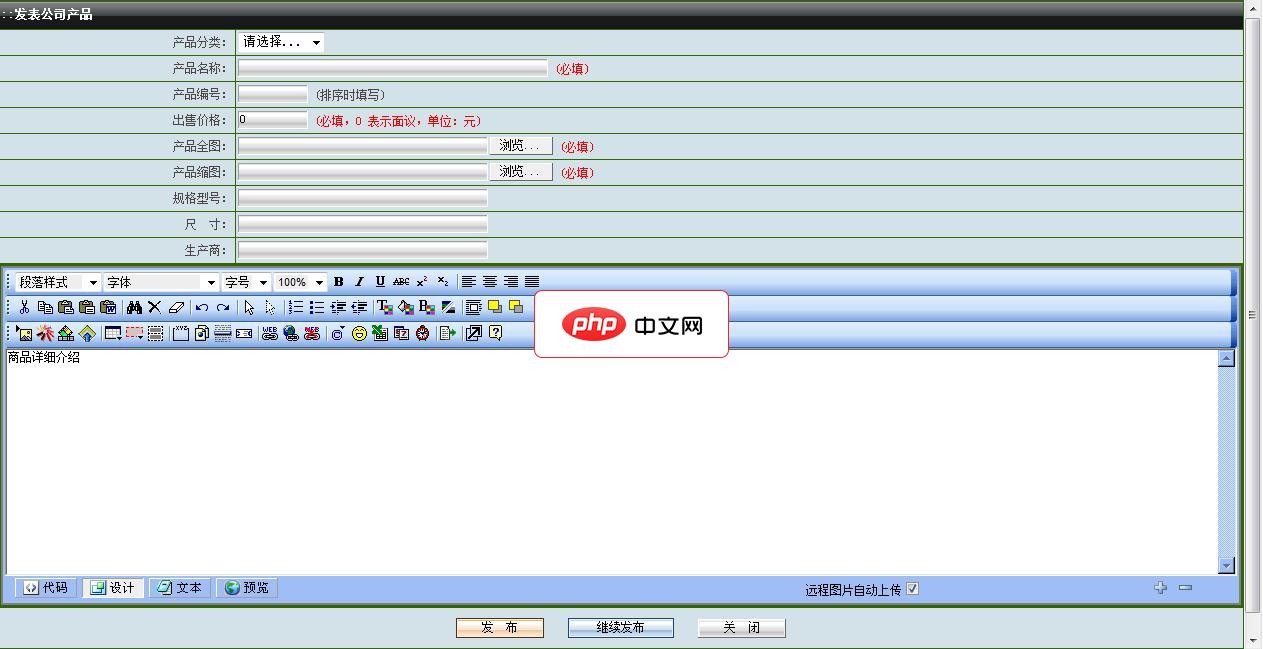Toggle bold formatting in the editor
This screenshot has width=1263, height=649.
point(338,281)
